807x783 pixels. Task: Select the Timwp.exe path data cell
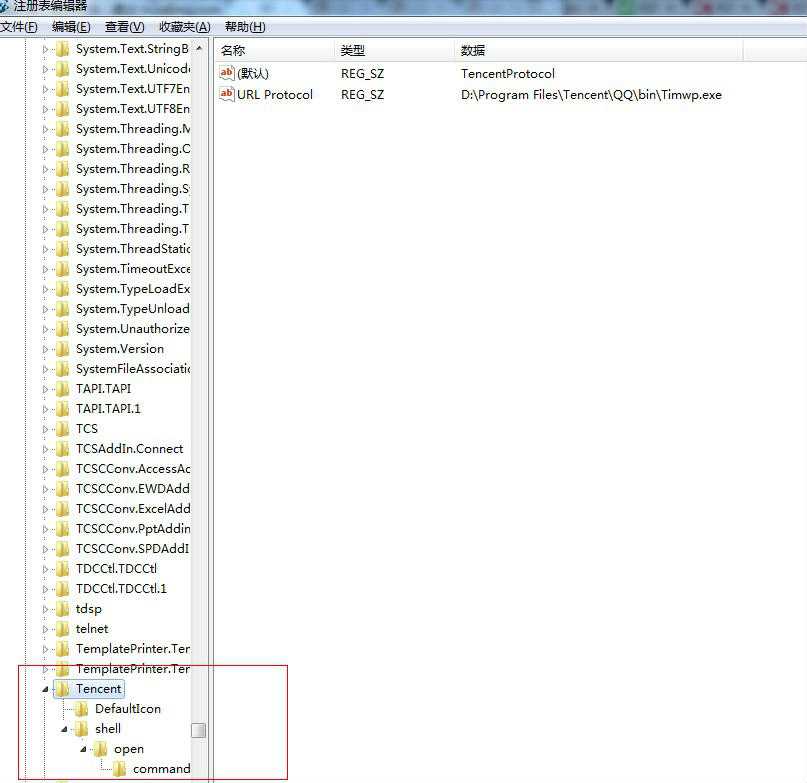coord(591,95)
